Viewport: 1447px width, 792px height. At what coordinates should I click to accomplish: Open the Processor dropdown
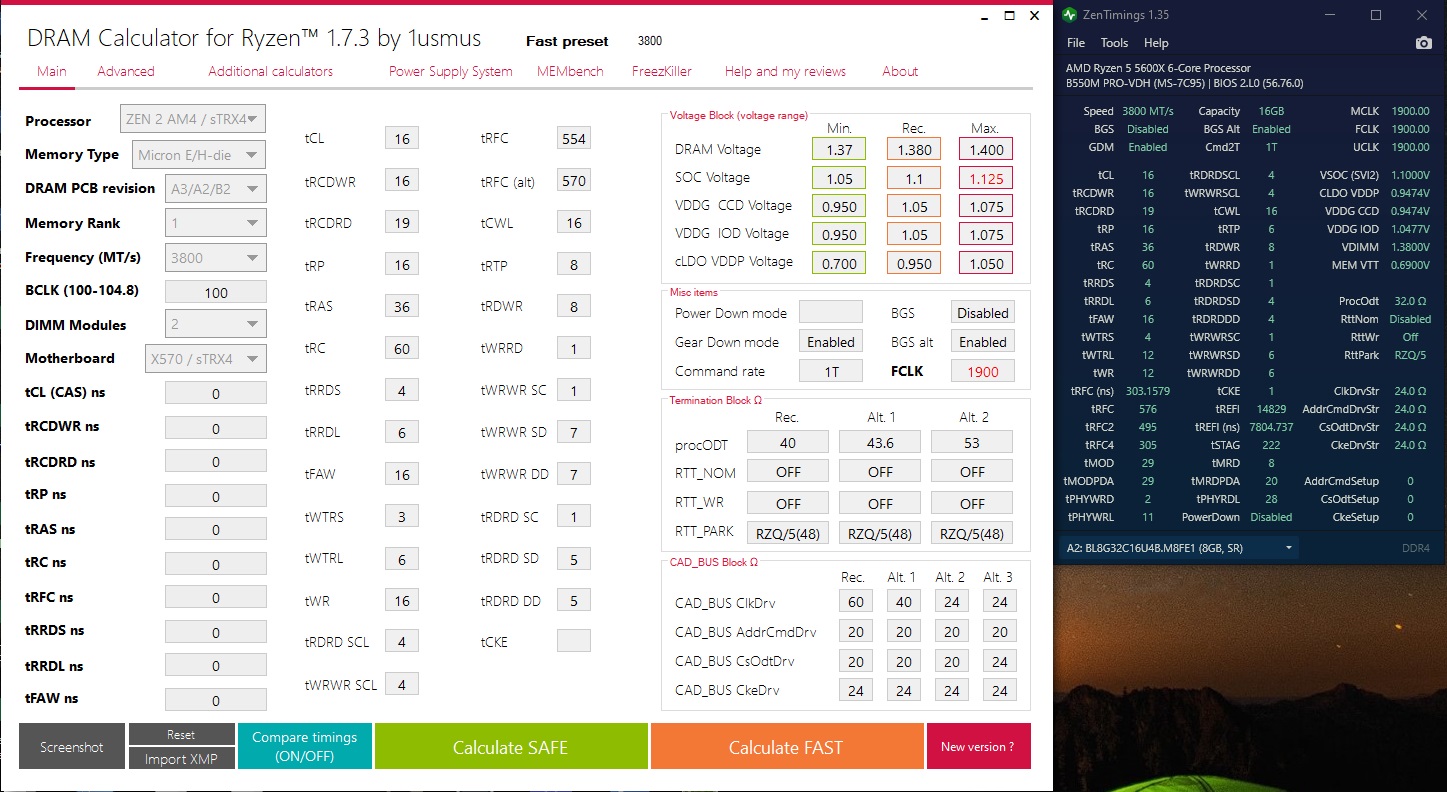193,120
